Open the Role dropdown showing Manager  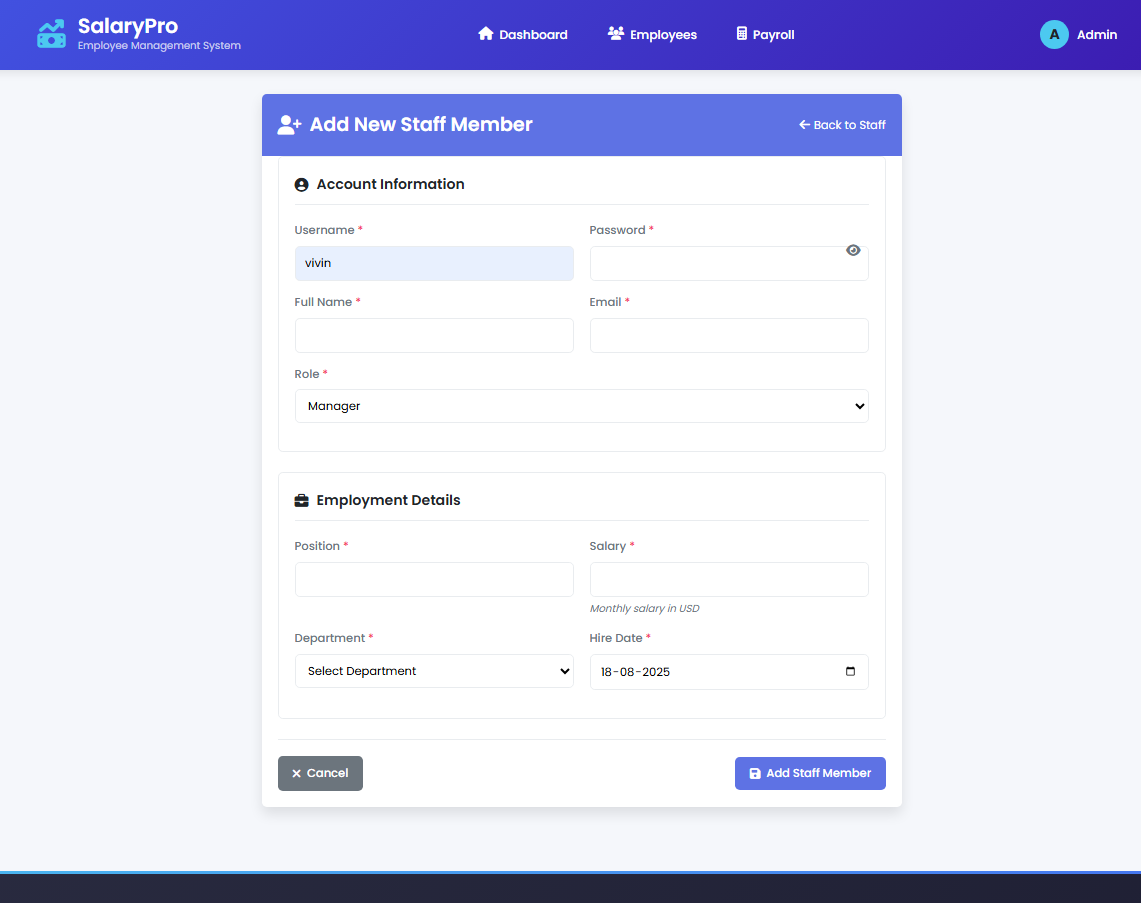click(581, 406)
